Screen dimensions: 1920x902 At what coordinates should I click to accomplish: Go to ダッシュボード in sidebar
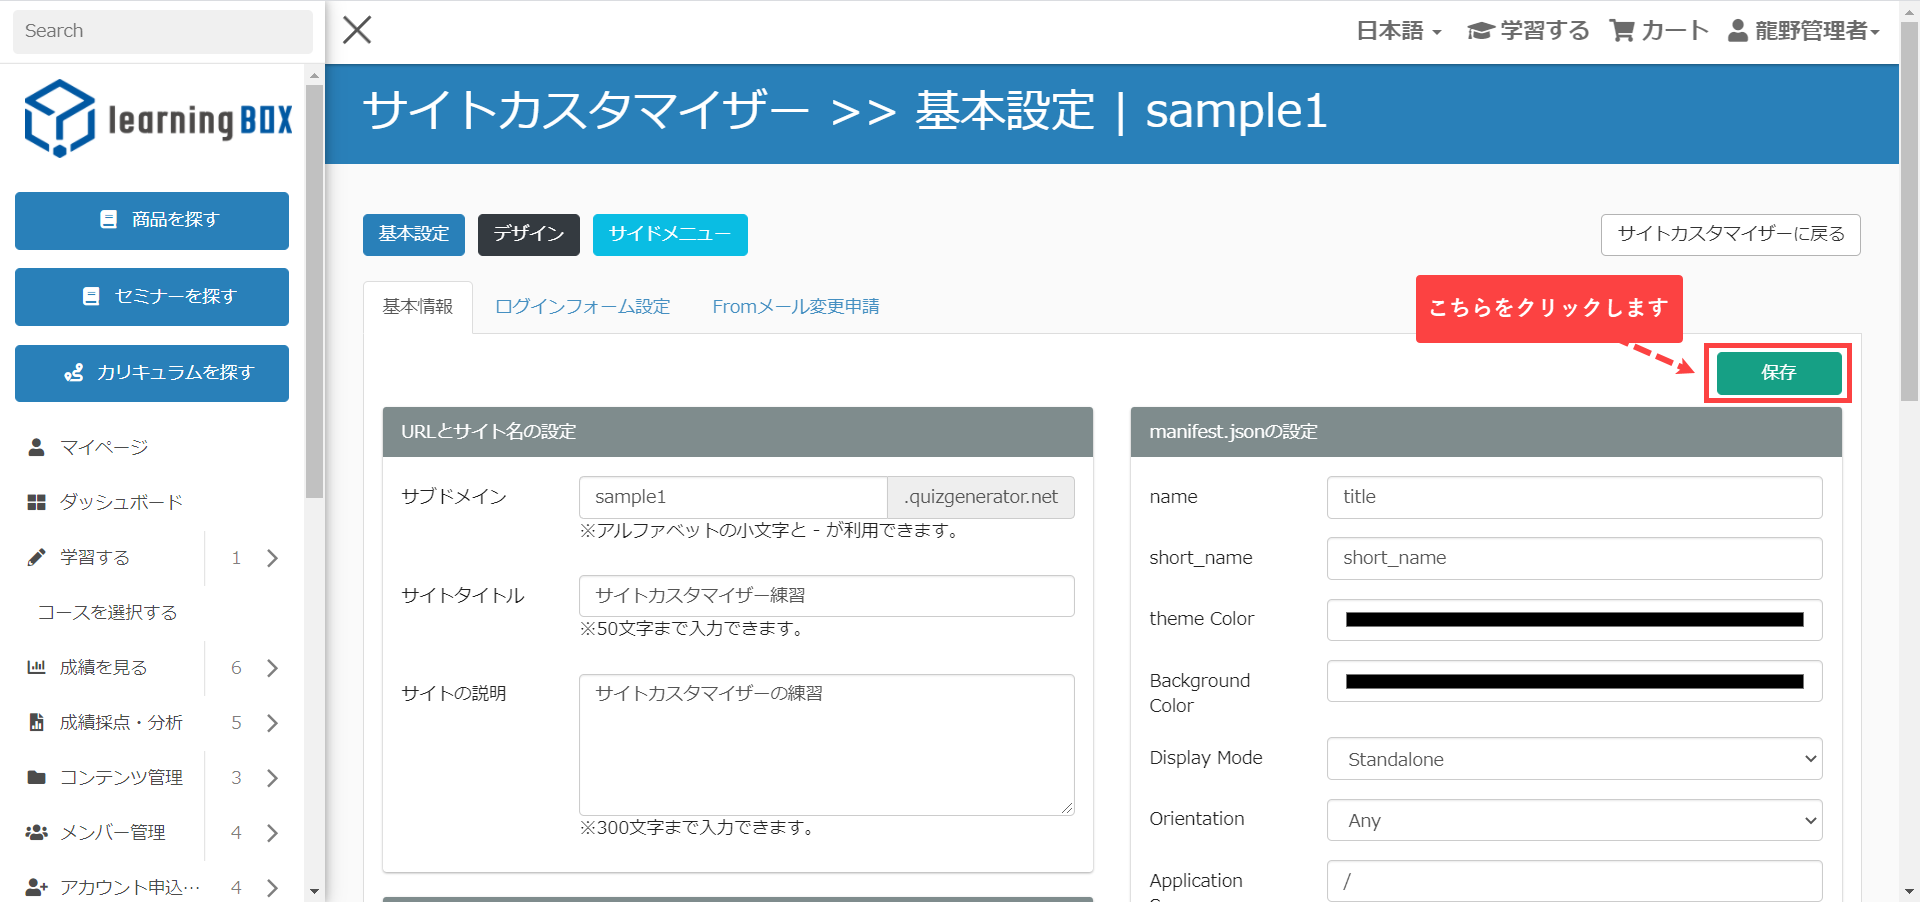click(x=120, y=502)
